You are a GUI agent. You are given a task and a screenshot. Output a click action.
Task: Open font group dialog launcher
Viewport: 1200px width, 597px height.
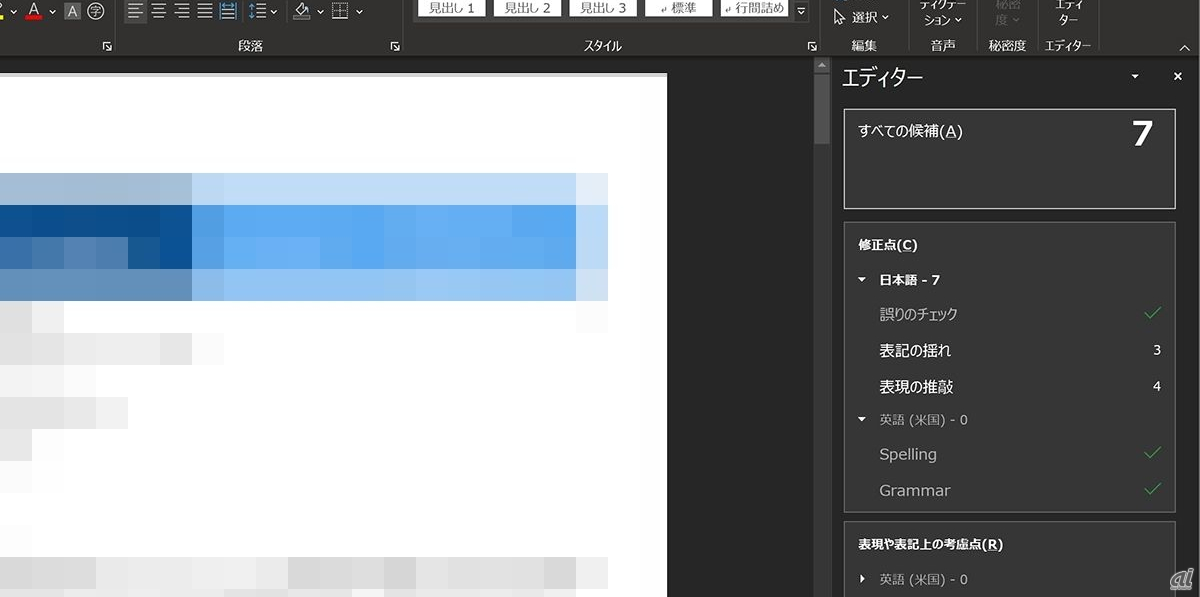pyautogui.click(x=108, y=46)
